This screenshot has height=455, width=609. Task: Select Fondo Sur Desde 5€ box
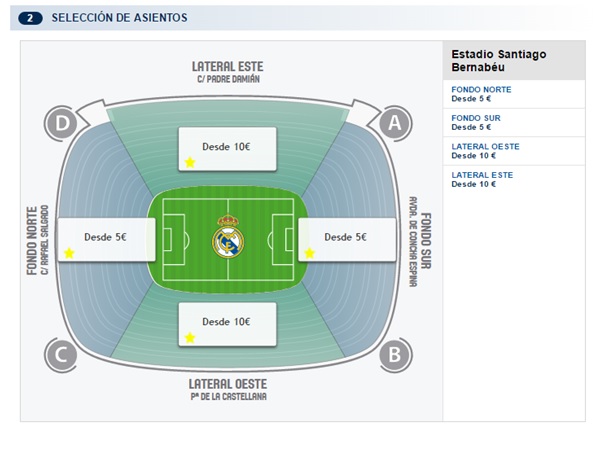346,239
